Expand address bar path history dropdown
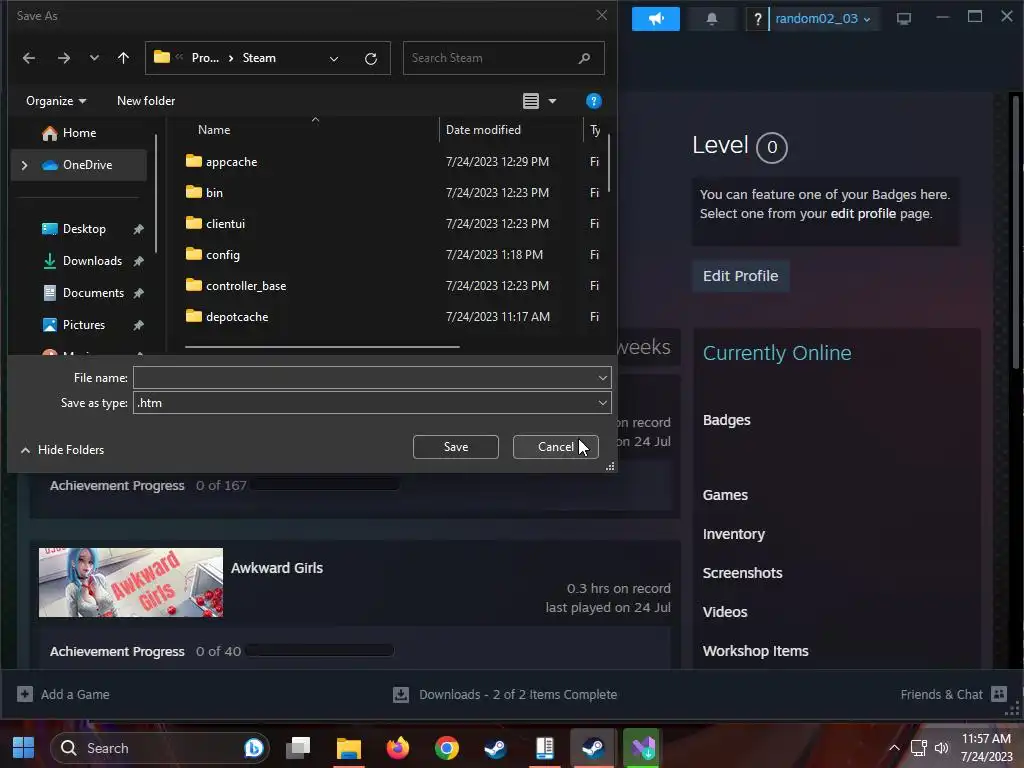The image size is (1024, 768). [x=334, y=59]
